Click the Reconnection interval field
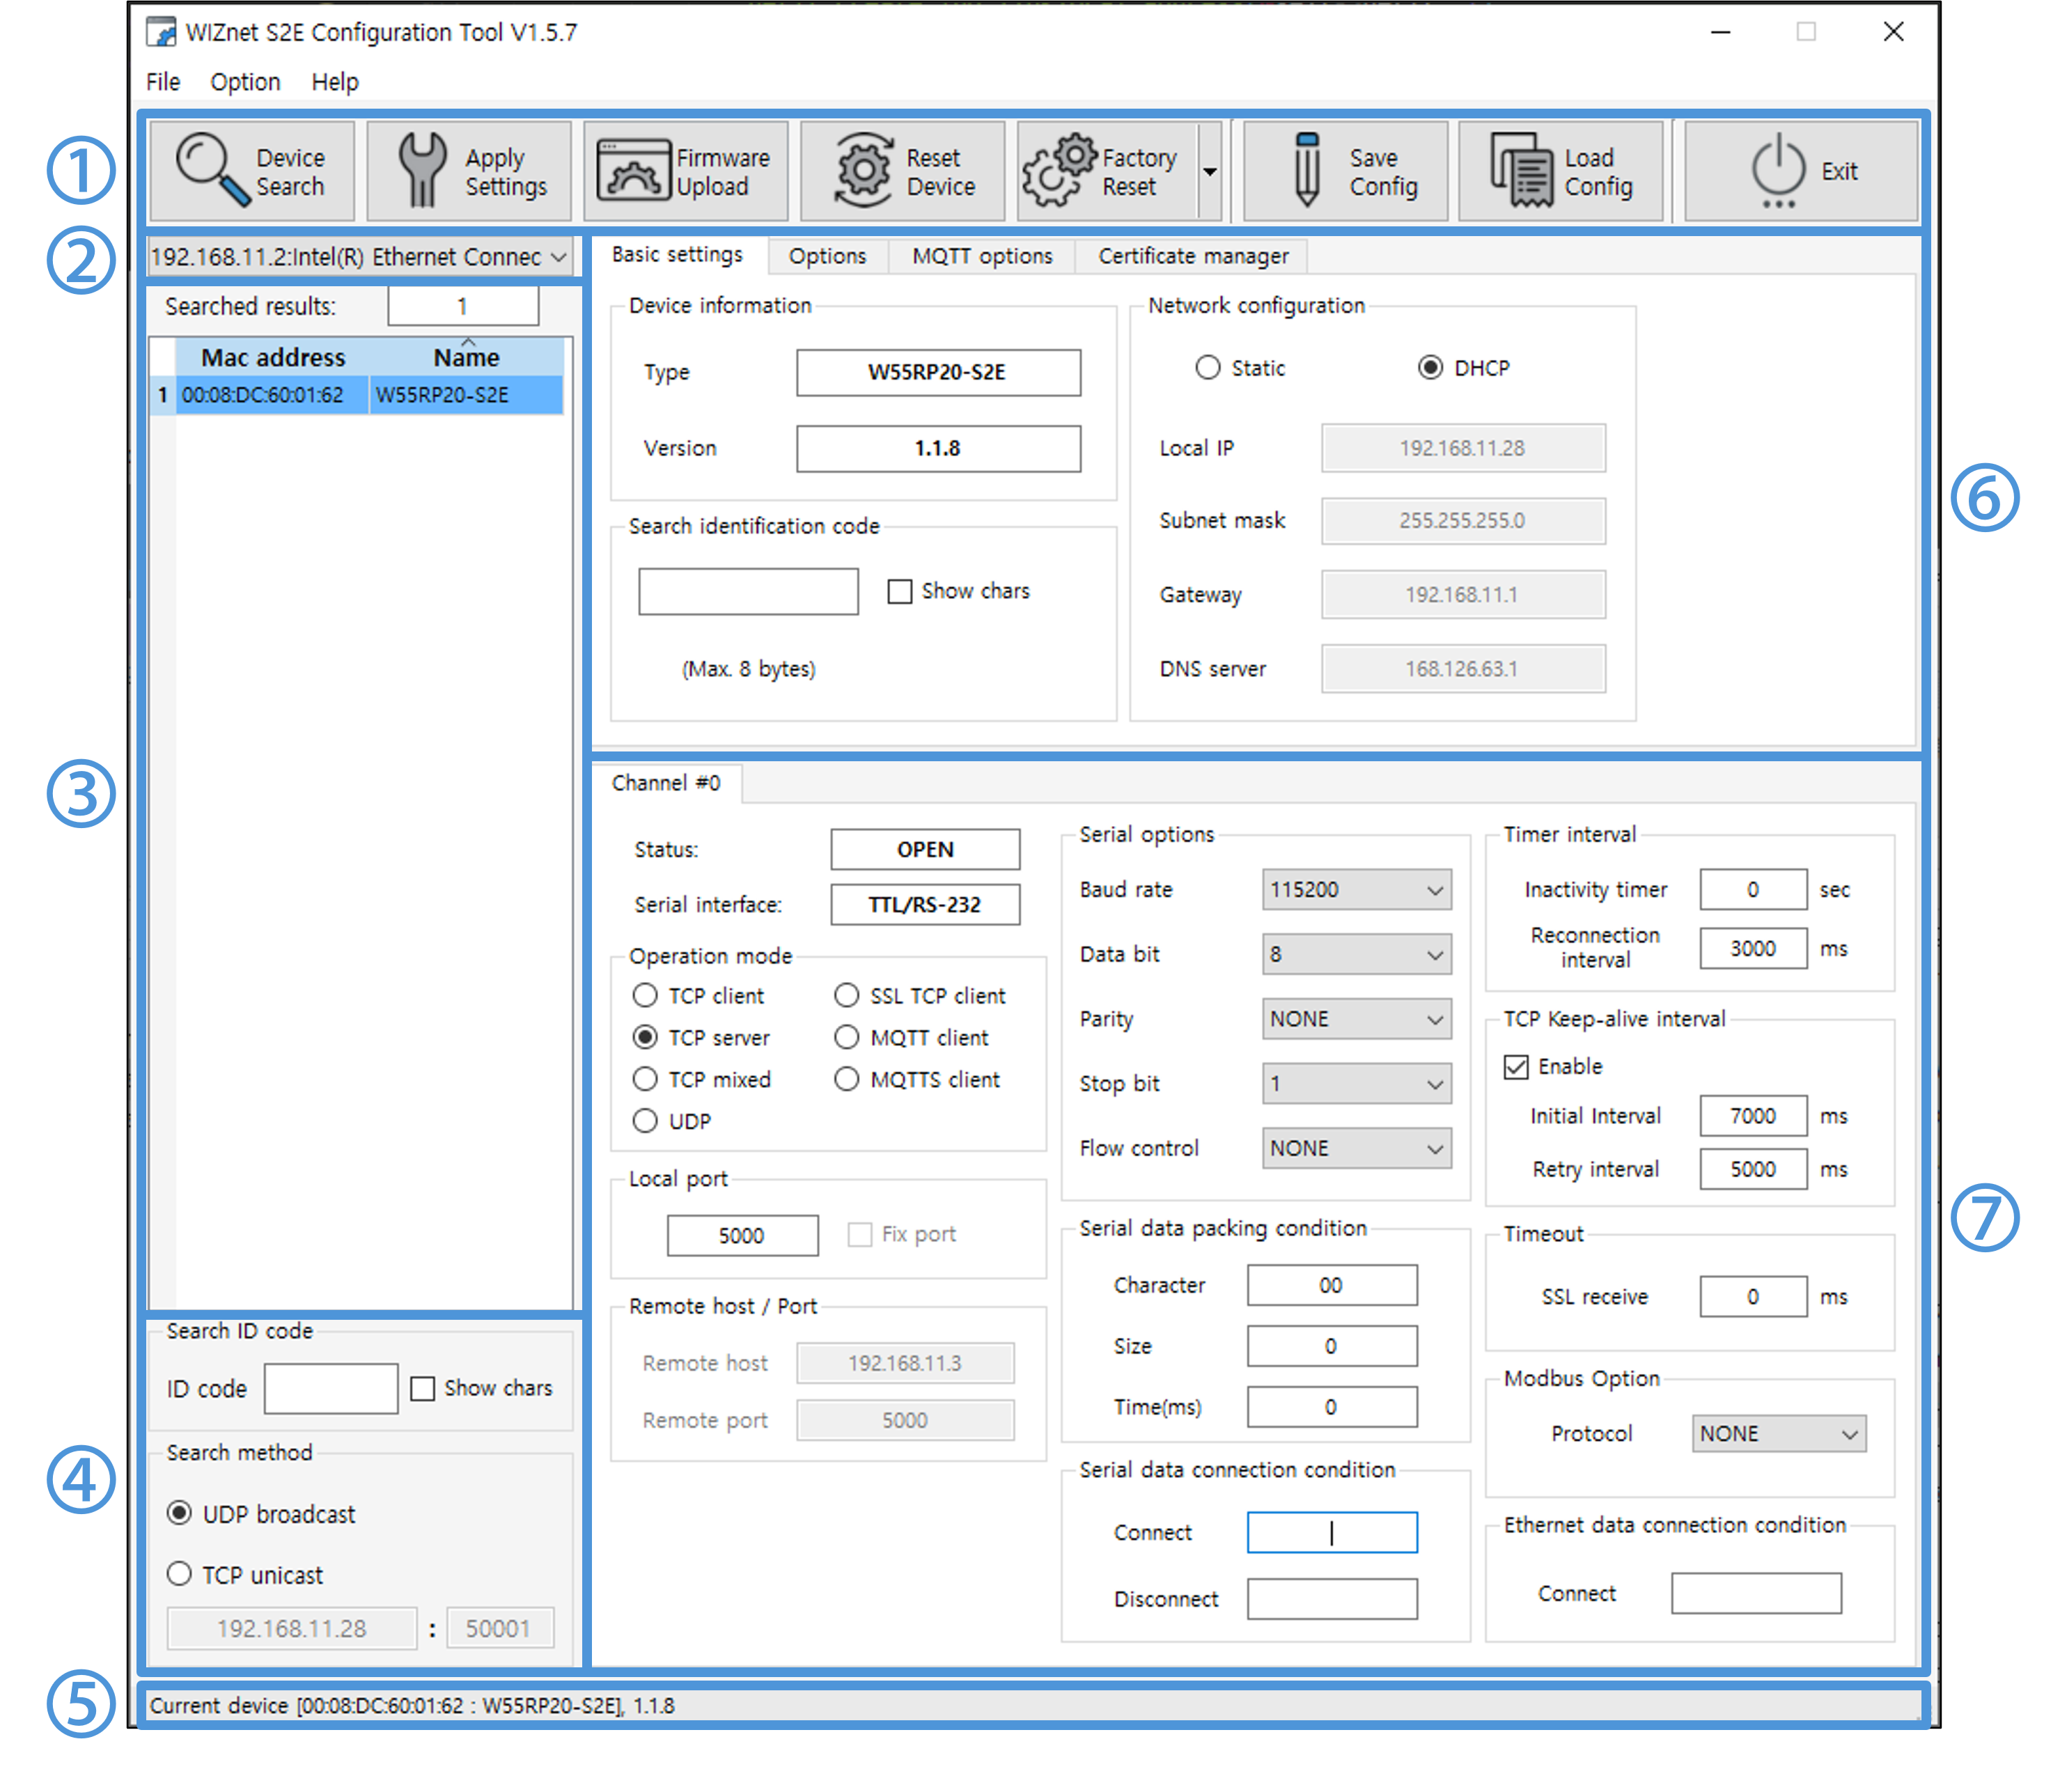The image size is (2067, 1792). point(1753,948)
